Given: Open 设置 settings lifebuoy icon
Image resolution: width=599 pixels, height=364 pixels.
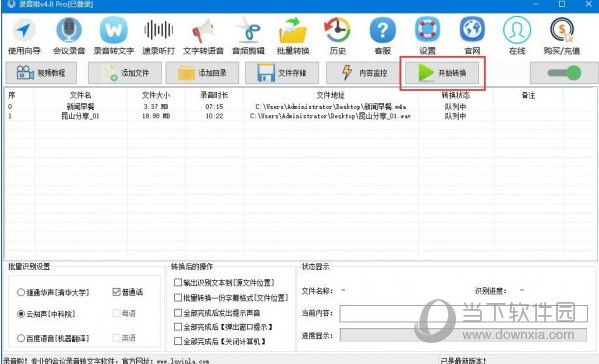Looking at the screenshot, I should tap(427, 36).
